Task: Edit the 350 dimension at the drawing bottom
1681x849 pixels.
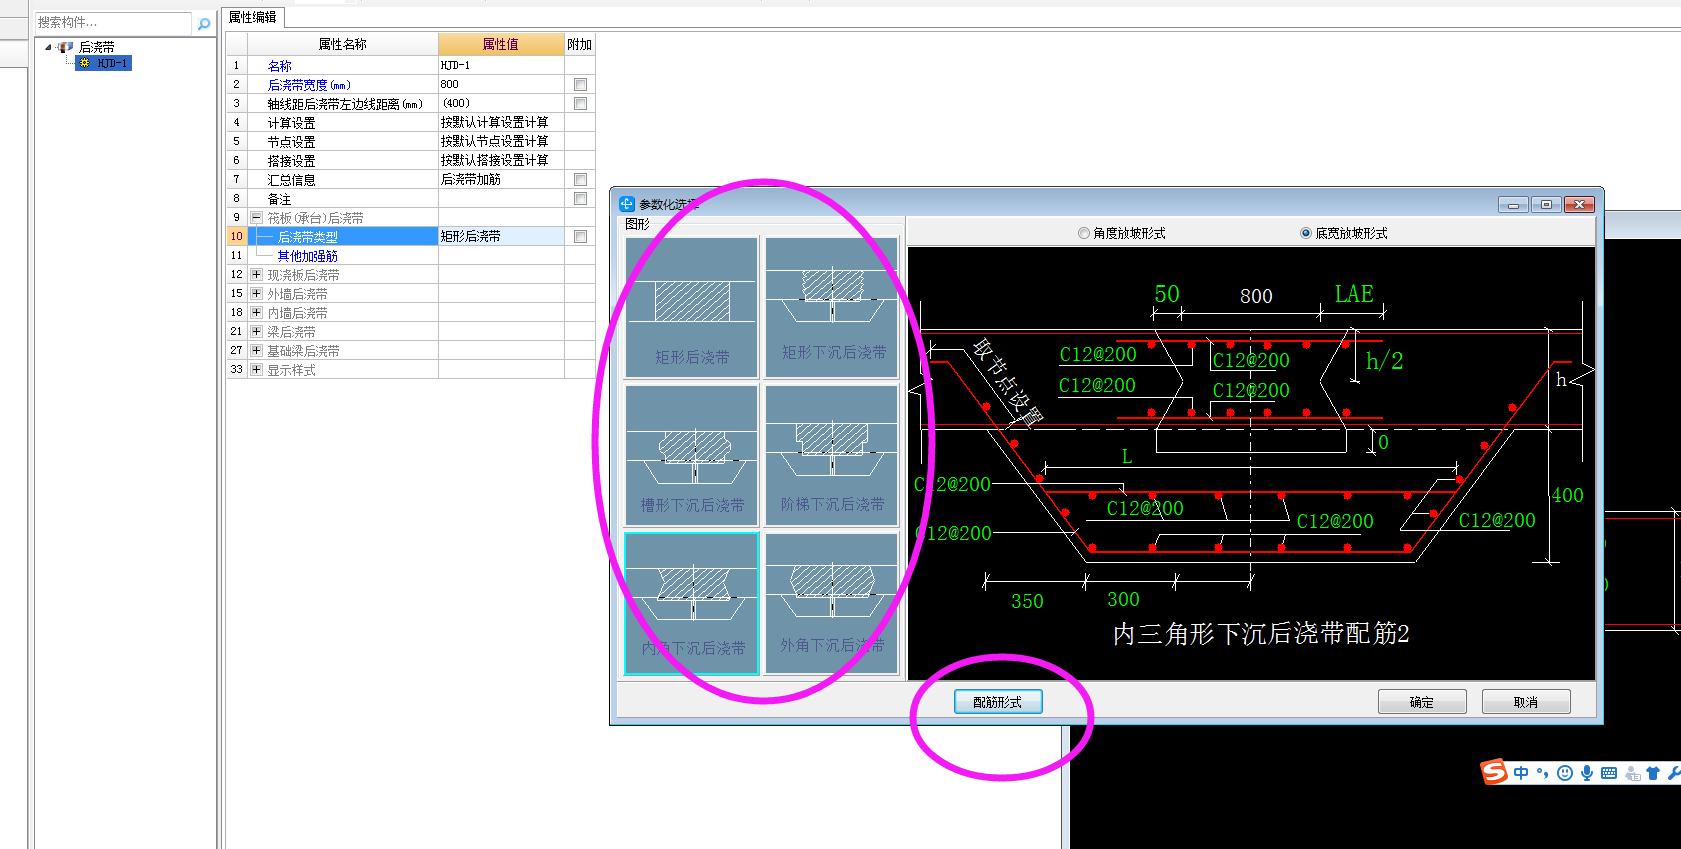Action: [x=1027, y=601]
